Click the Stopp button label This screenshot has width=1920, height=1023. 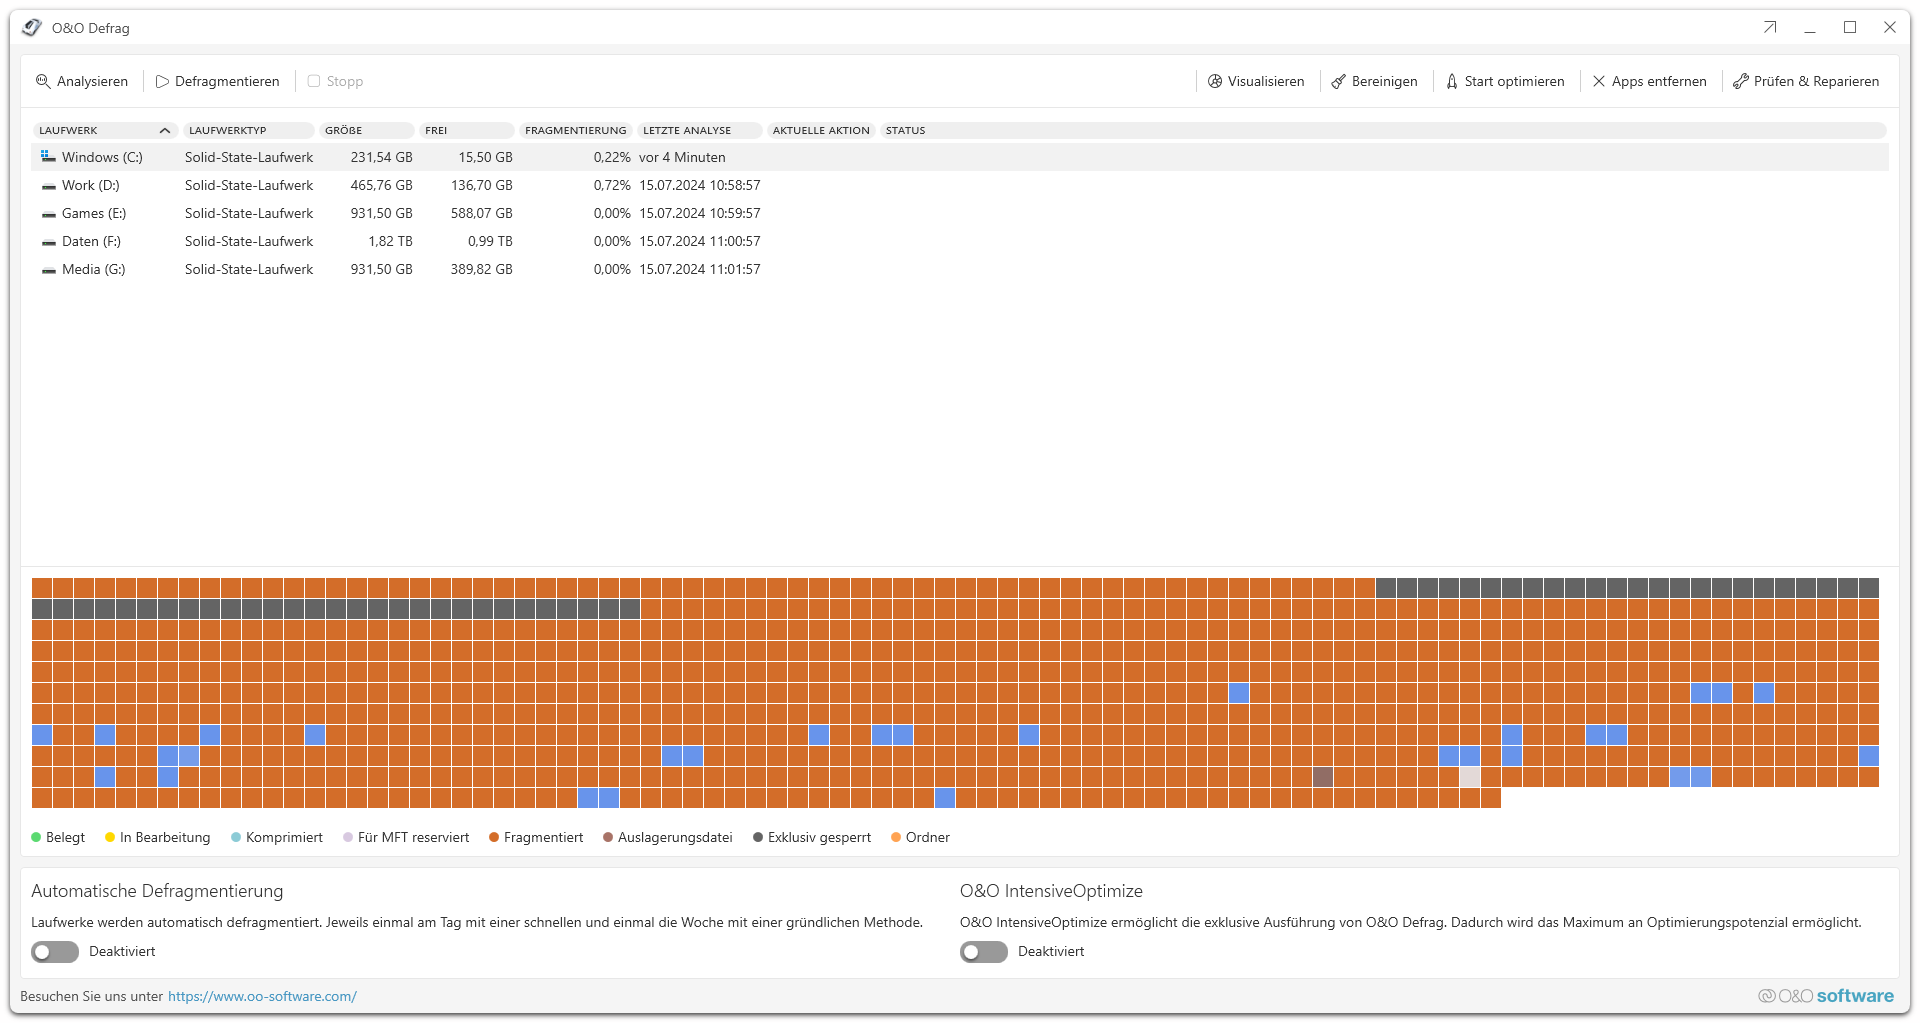[345, 81]
